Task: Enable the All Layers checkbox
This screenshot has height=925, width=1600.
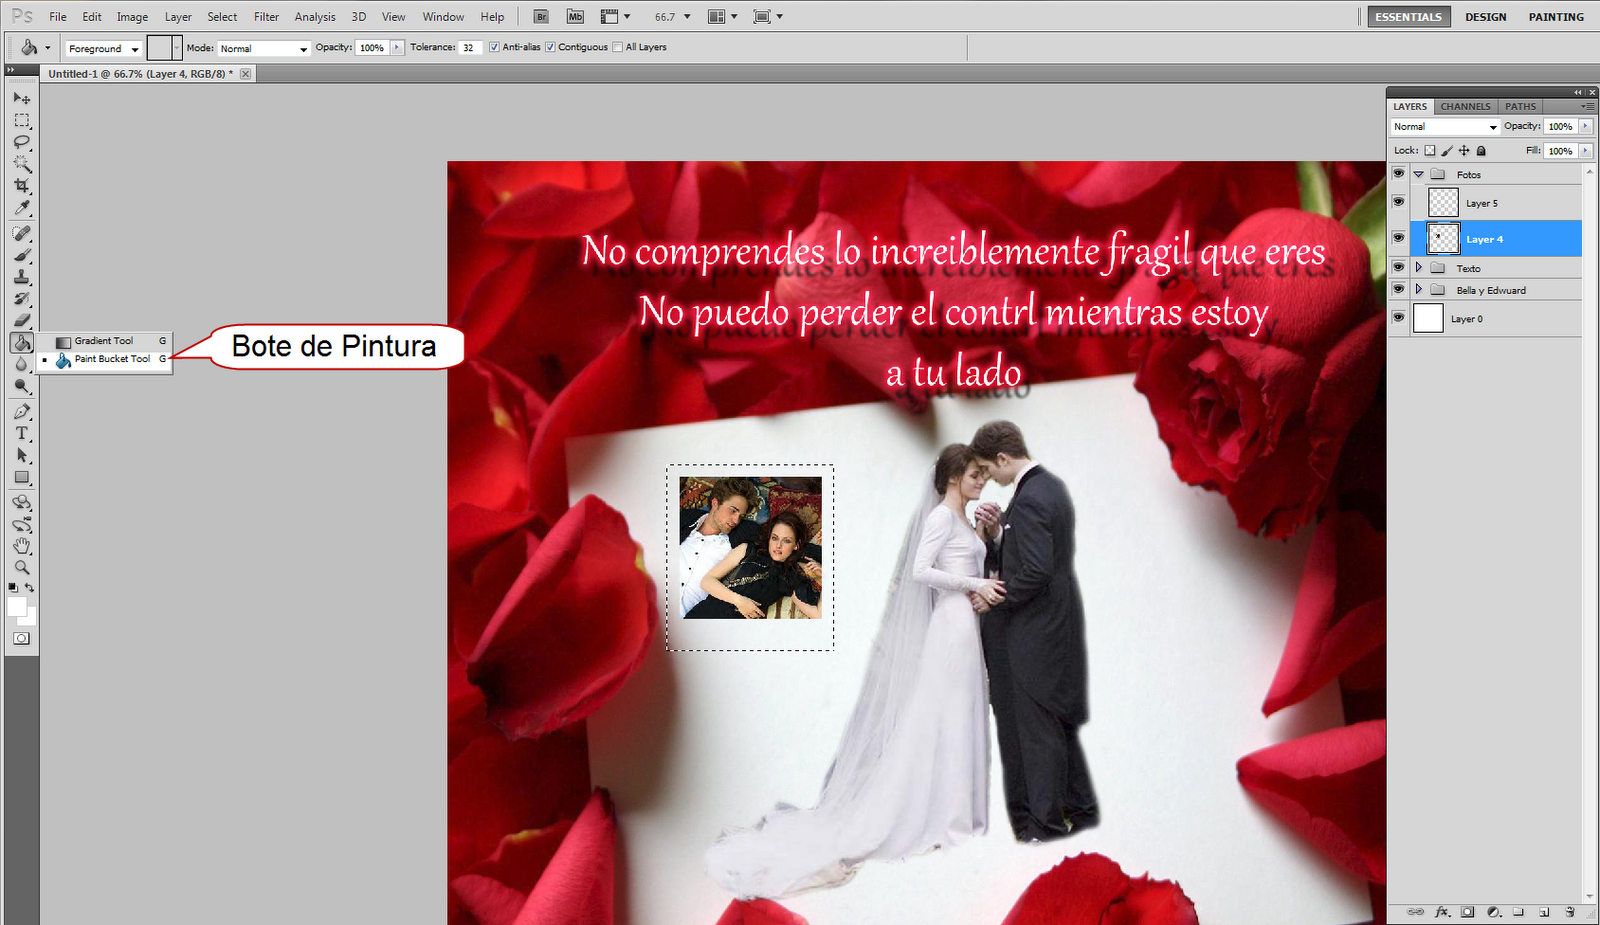Action: [x=617, y=47]
